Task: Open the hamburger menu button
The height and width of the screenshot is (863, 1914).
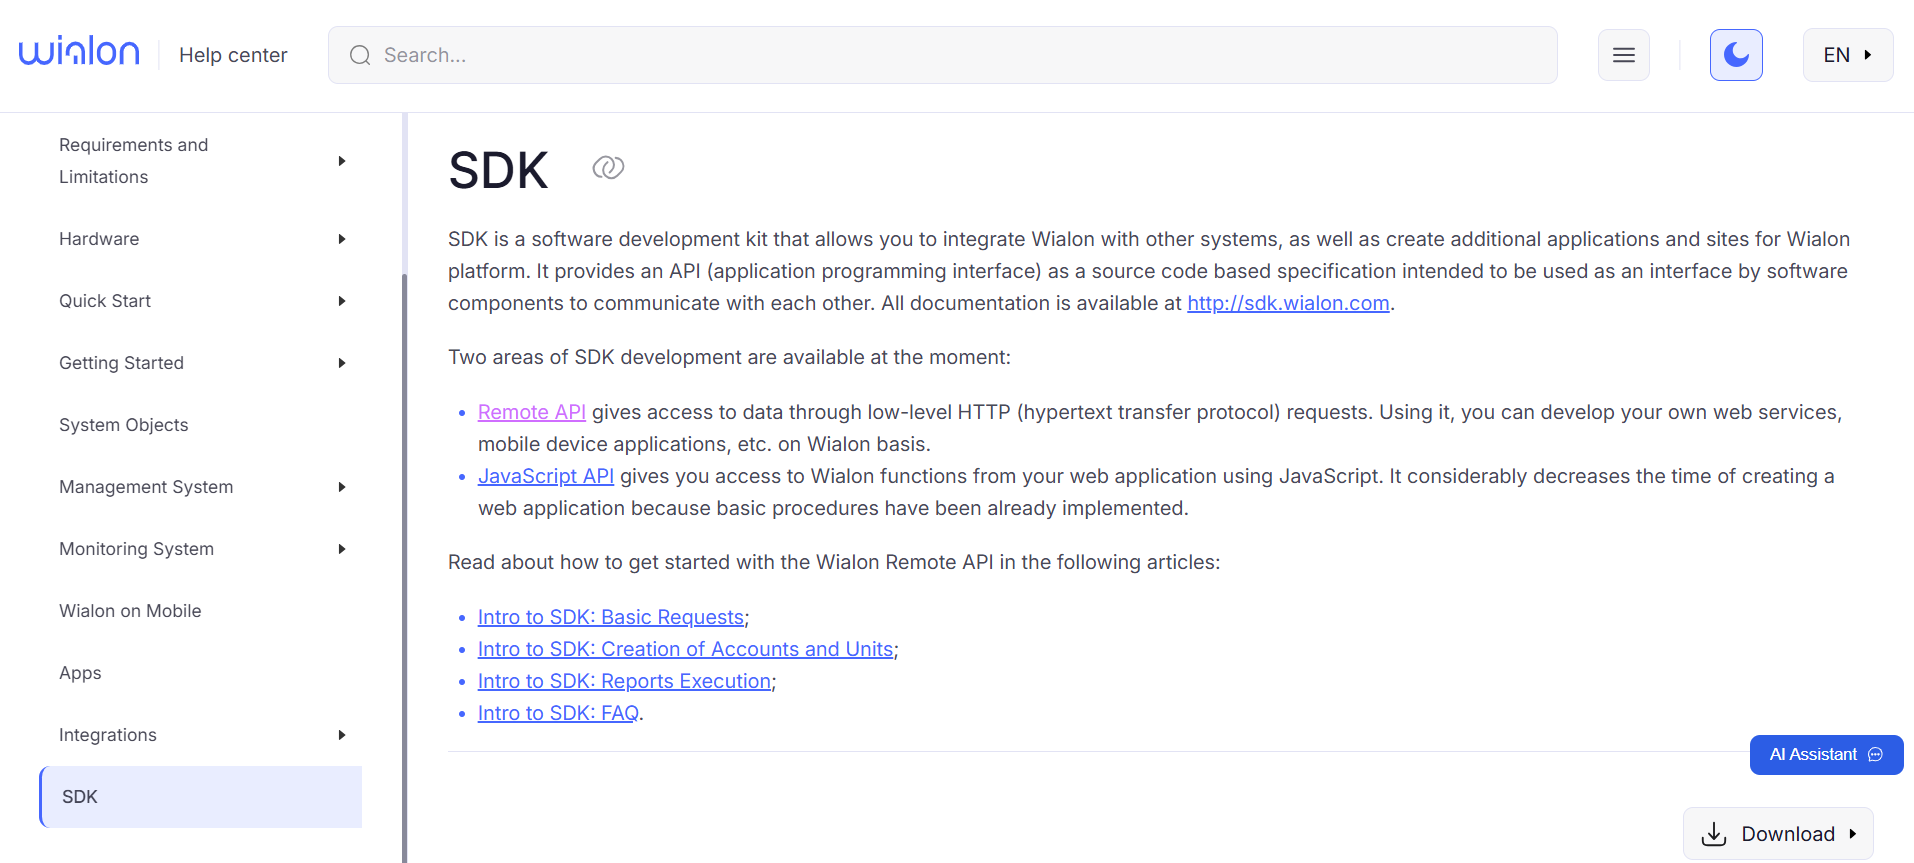Action: tap(1623, 55)
